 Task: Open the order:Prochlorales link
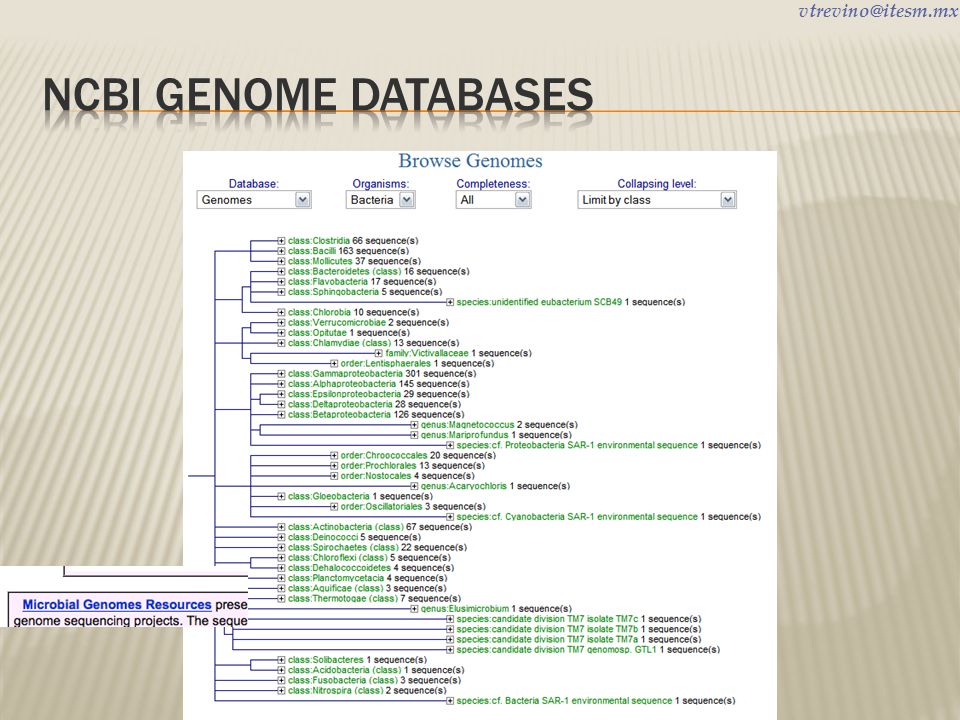(378, 465)
